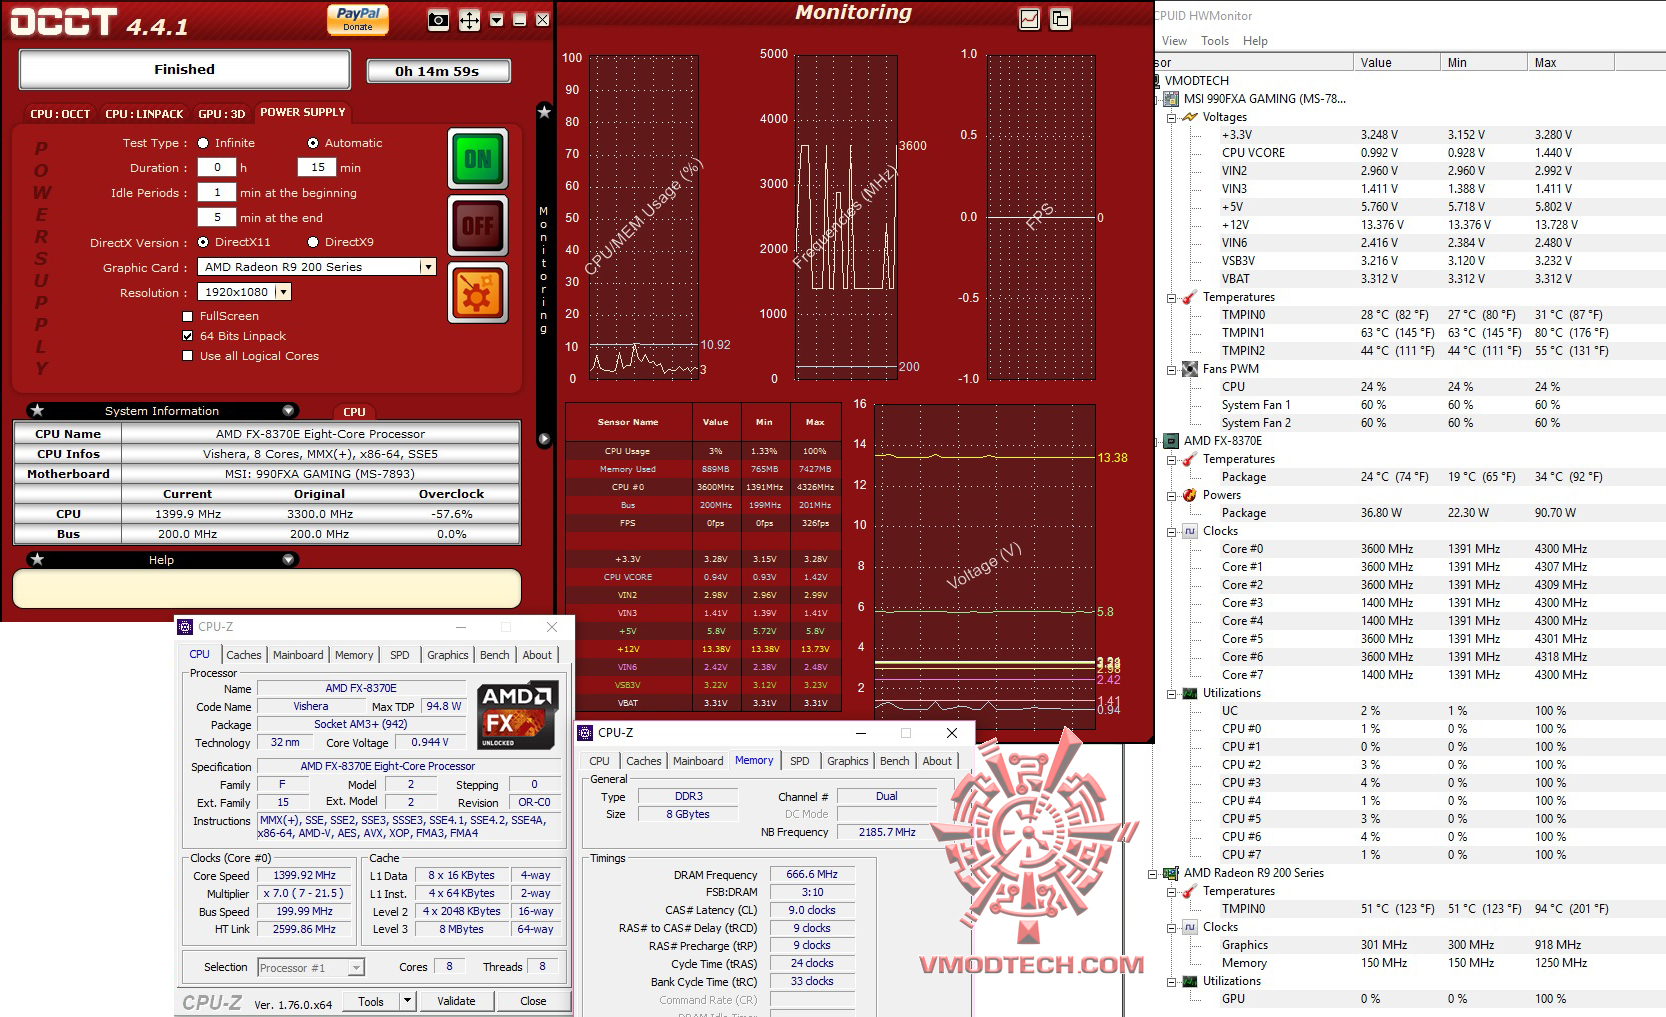Click the graph icon in the Monitoring header
The height and width of the screenshot is (1017, 1666).
tap(1029, 19)
